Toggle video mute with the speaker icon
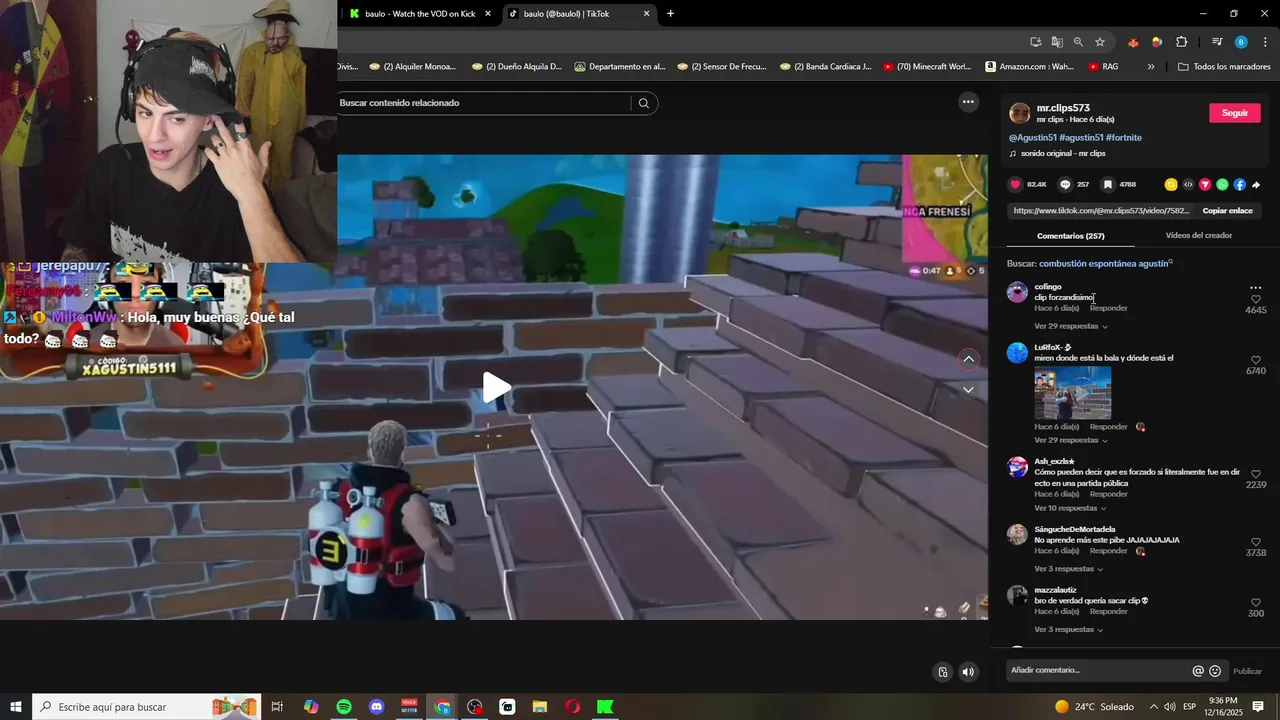Image resolution: width=1280 pixels, height=720 pixels. pos(968,672)
